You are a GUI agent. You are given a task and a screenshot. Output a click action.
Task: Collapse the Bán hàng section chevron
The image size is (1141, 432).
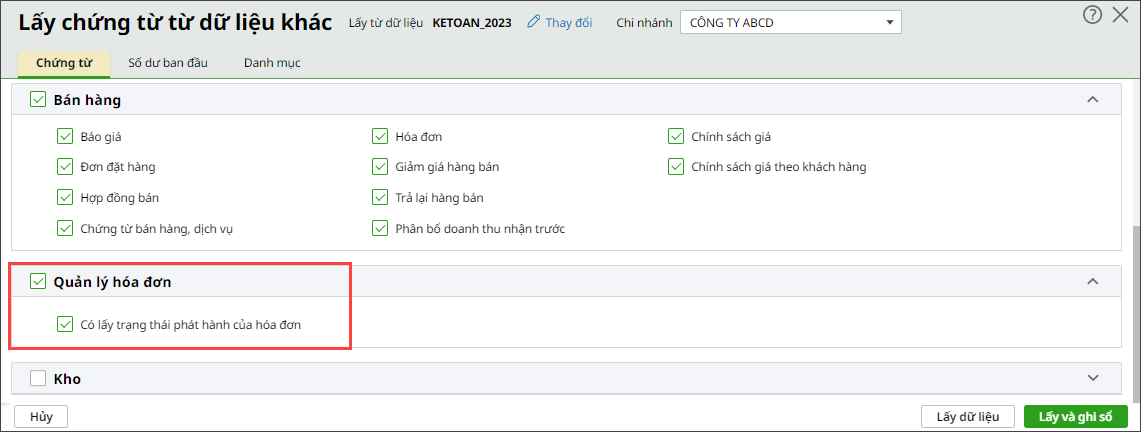click(x=1092, y=100)
